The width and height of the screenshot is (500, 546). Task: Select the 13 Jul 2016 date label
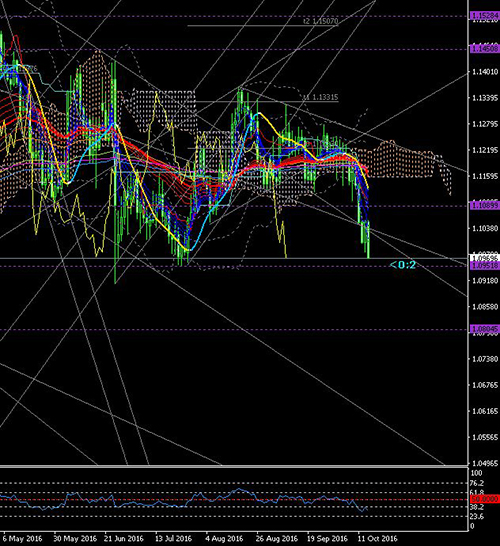coord(173,539)
